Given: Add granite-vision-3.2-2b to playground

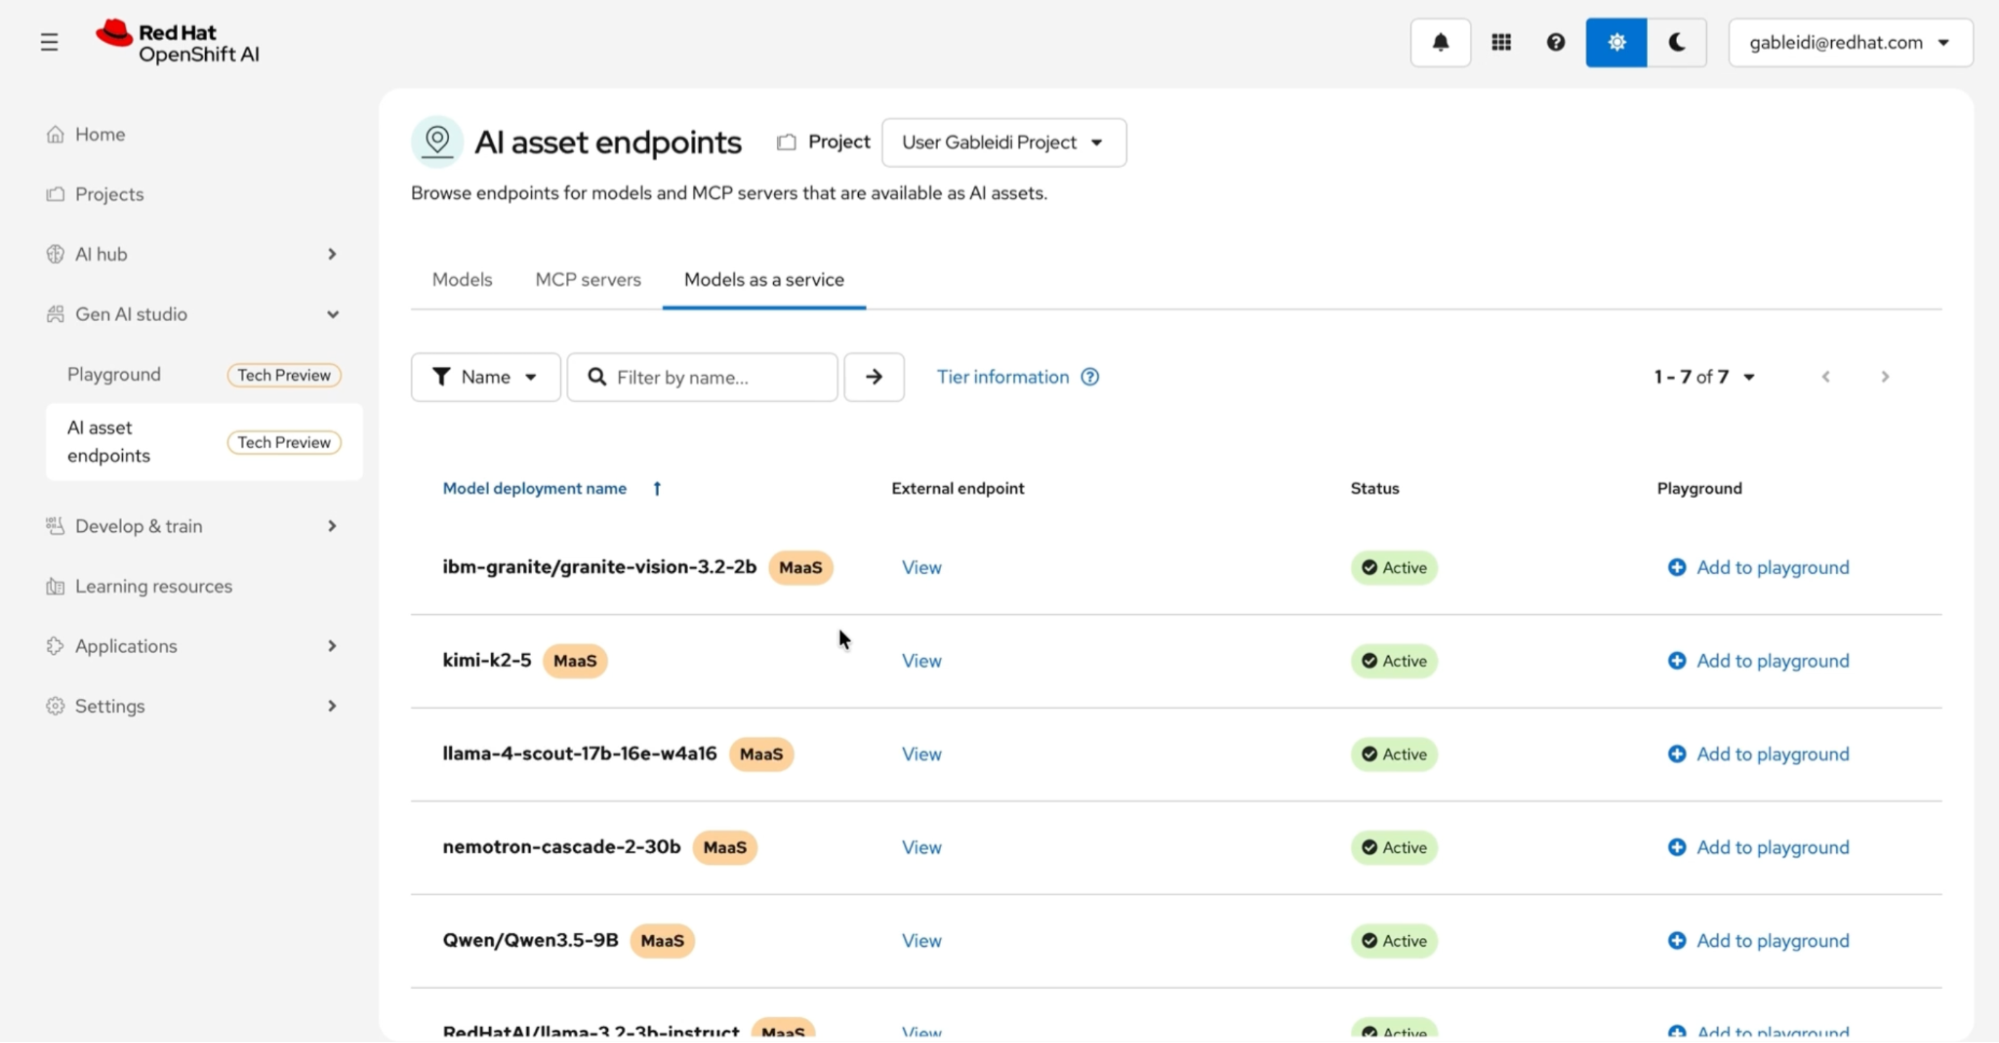Looking at the screenshot, I should click(x=1758, y=567).
